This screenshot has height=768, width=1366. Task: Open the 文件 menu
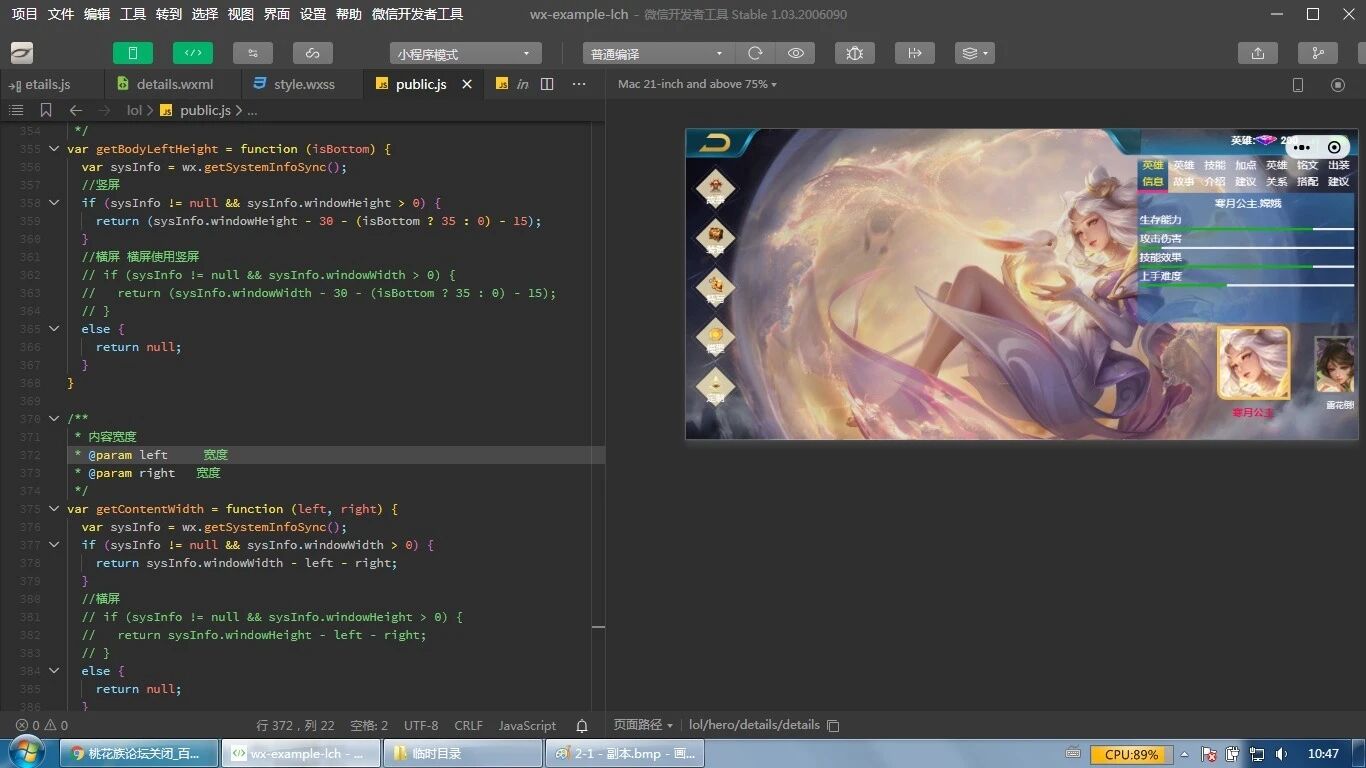click(x=61, y=14)
